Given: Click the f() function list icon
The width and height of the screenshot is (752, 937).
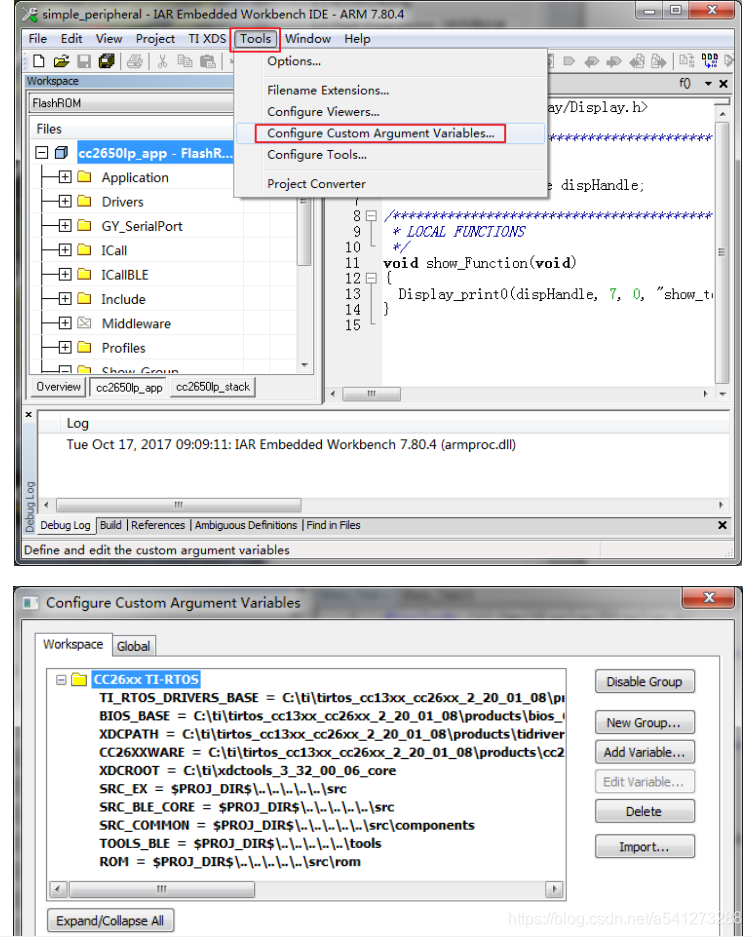Looking at the screenshot, I should (x=685, y=84).
